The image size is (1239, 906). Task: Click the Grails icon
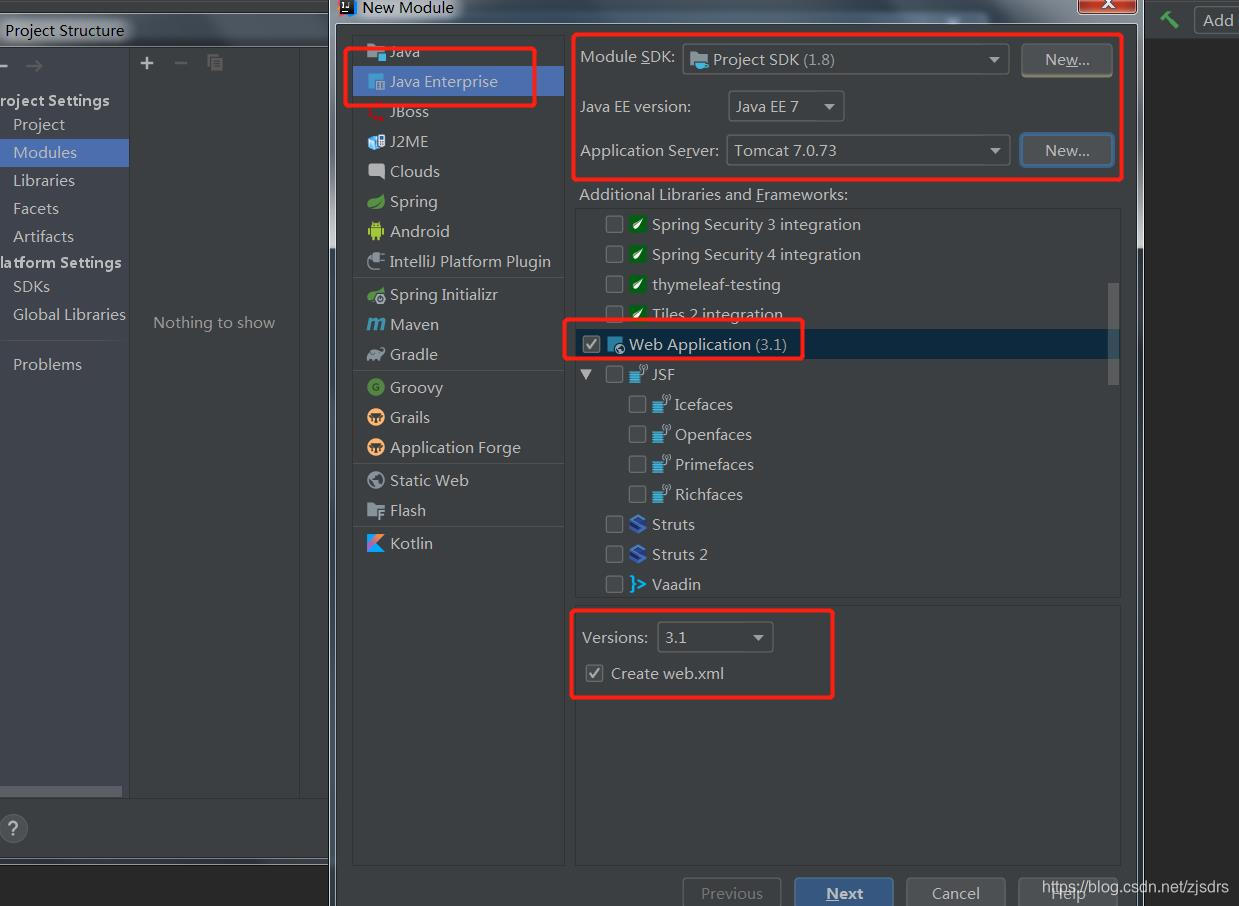tap(376, 418)
